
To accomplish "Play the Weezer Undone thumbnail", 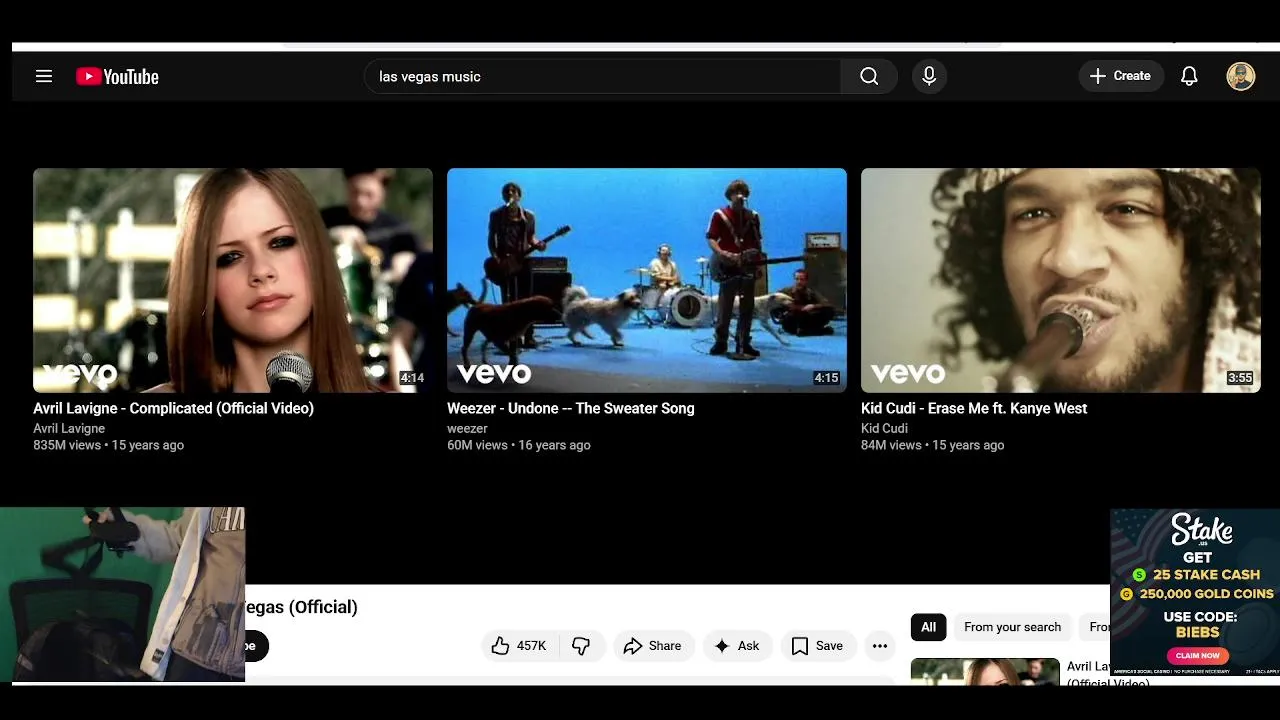I will click(647, 280).
